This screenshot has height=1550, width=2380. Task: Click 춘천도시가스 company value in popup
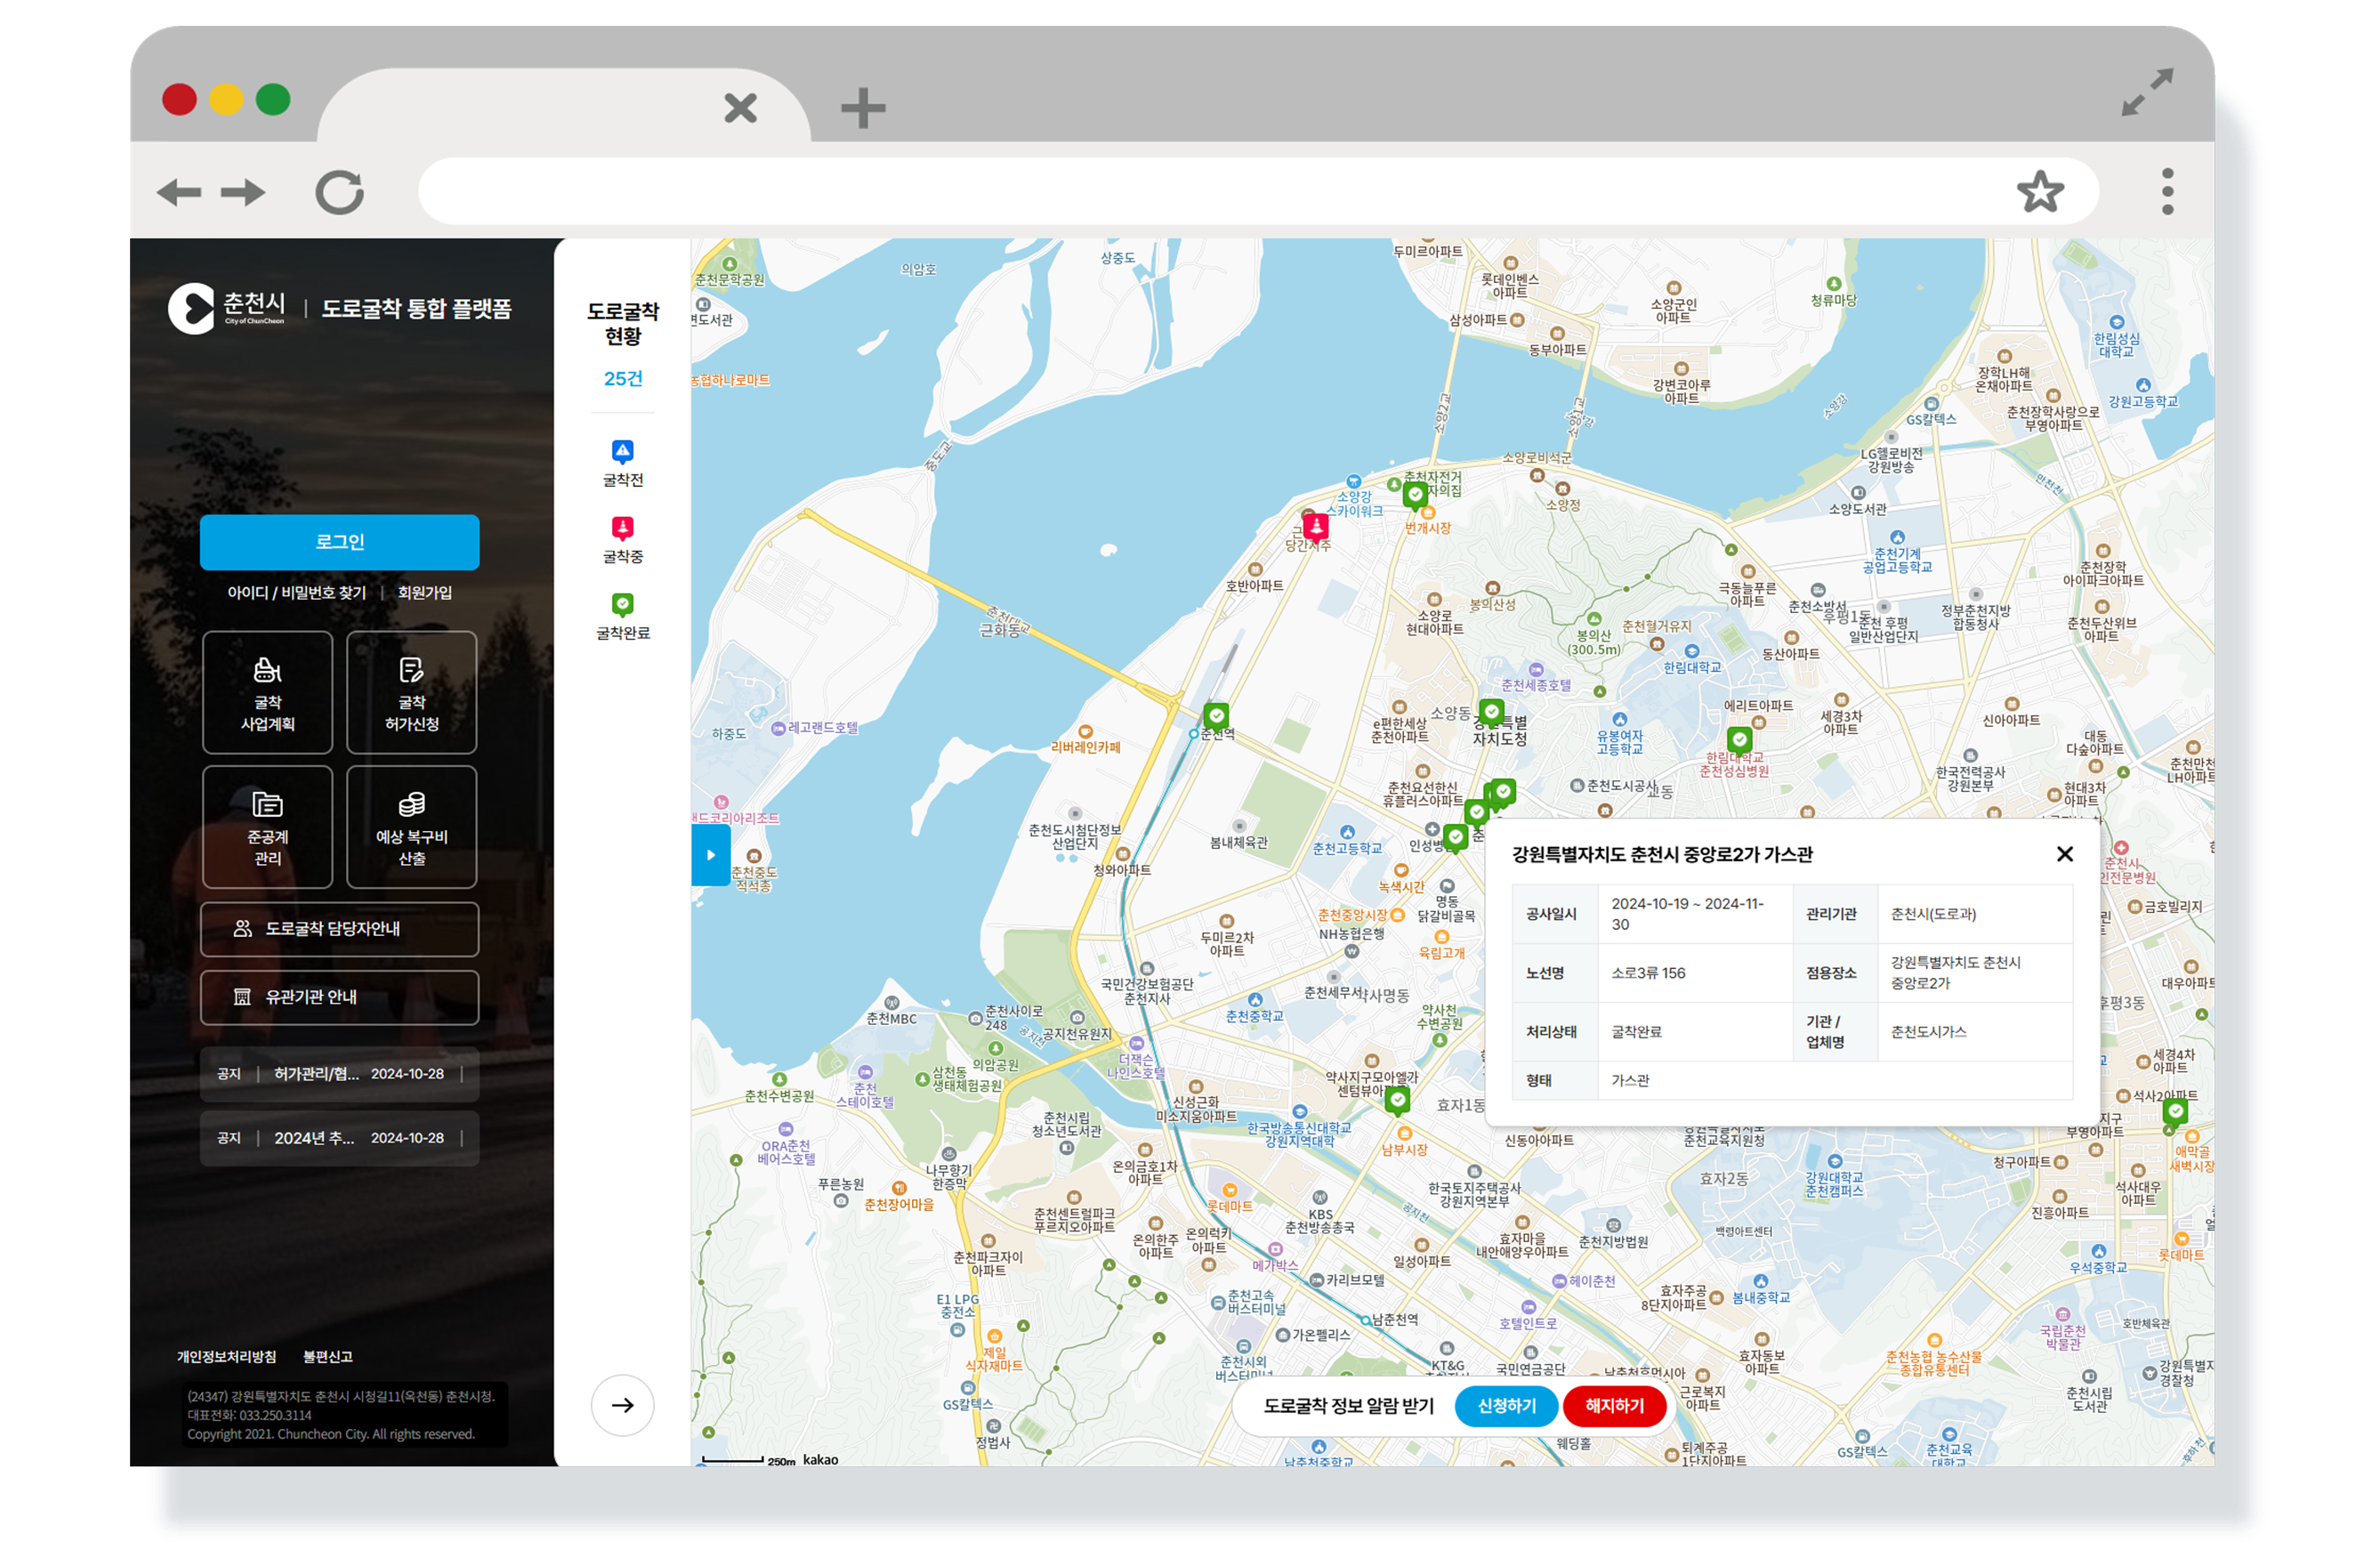coord(1928,1032)
